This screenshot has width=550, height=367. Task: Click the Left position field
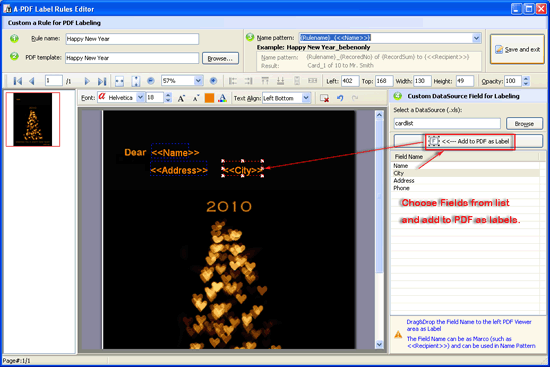pyautogui.click(x=350, y=81)
